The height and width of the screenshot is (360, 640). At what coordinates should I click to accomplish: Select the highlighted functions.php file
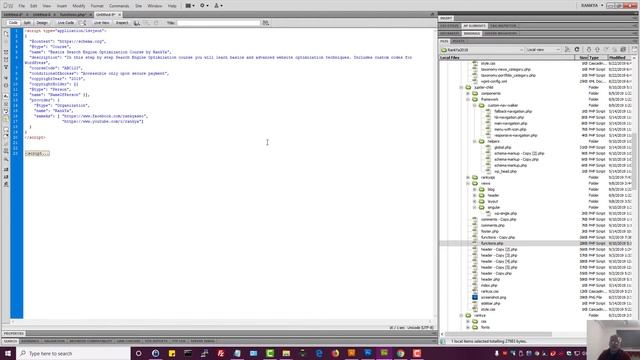click(x=492, y=243)
